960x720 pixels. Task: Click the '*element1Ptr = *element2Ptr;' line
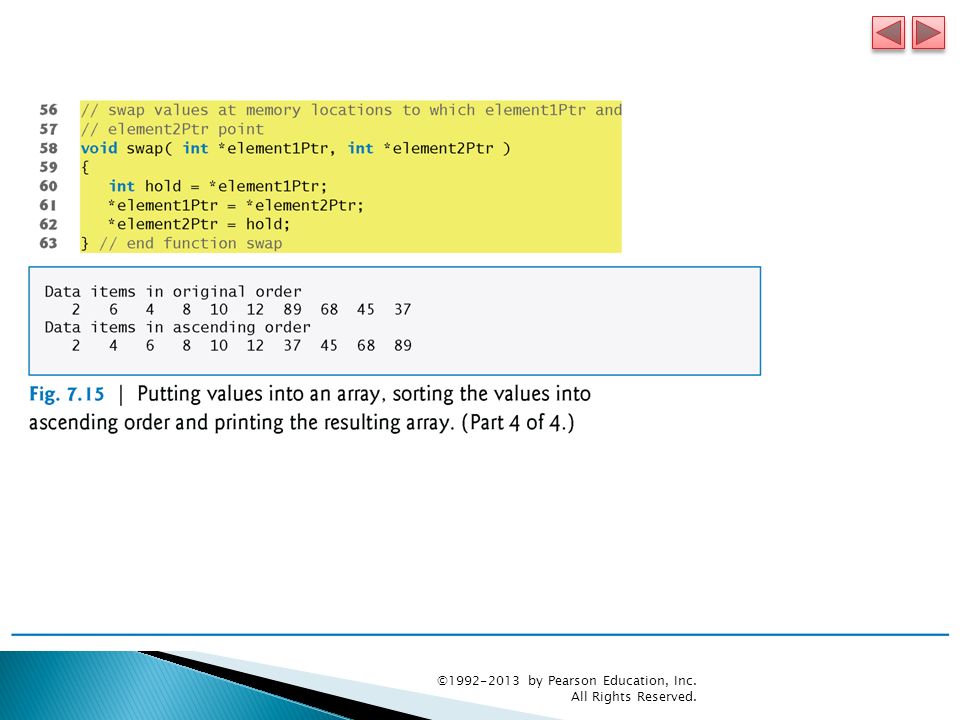pyautogui.click(x=236, y=205)
